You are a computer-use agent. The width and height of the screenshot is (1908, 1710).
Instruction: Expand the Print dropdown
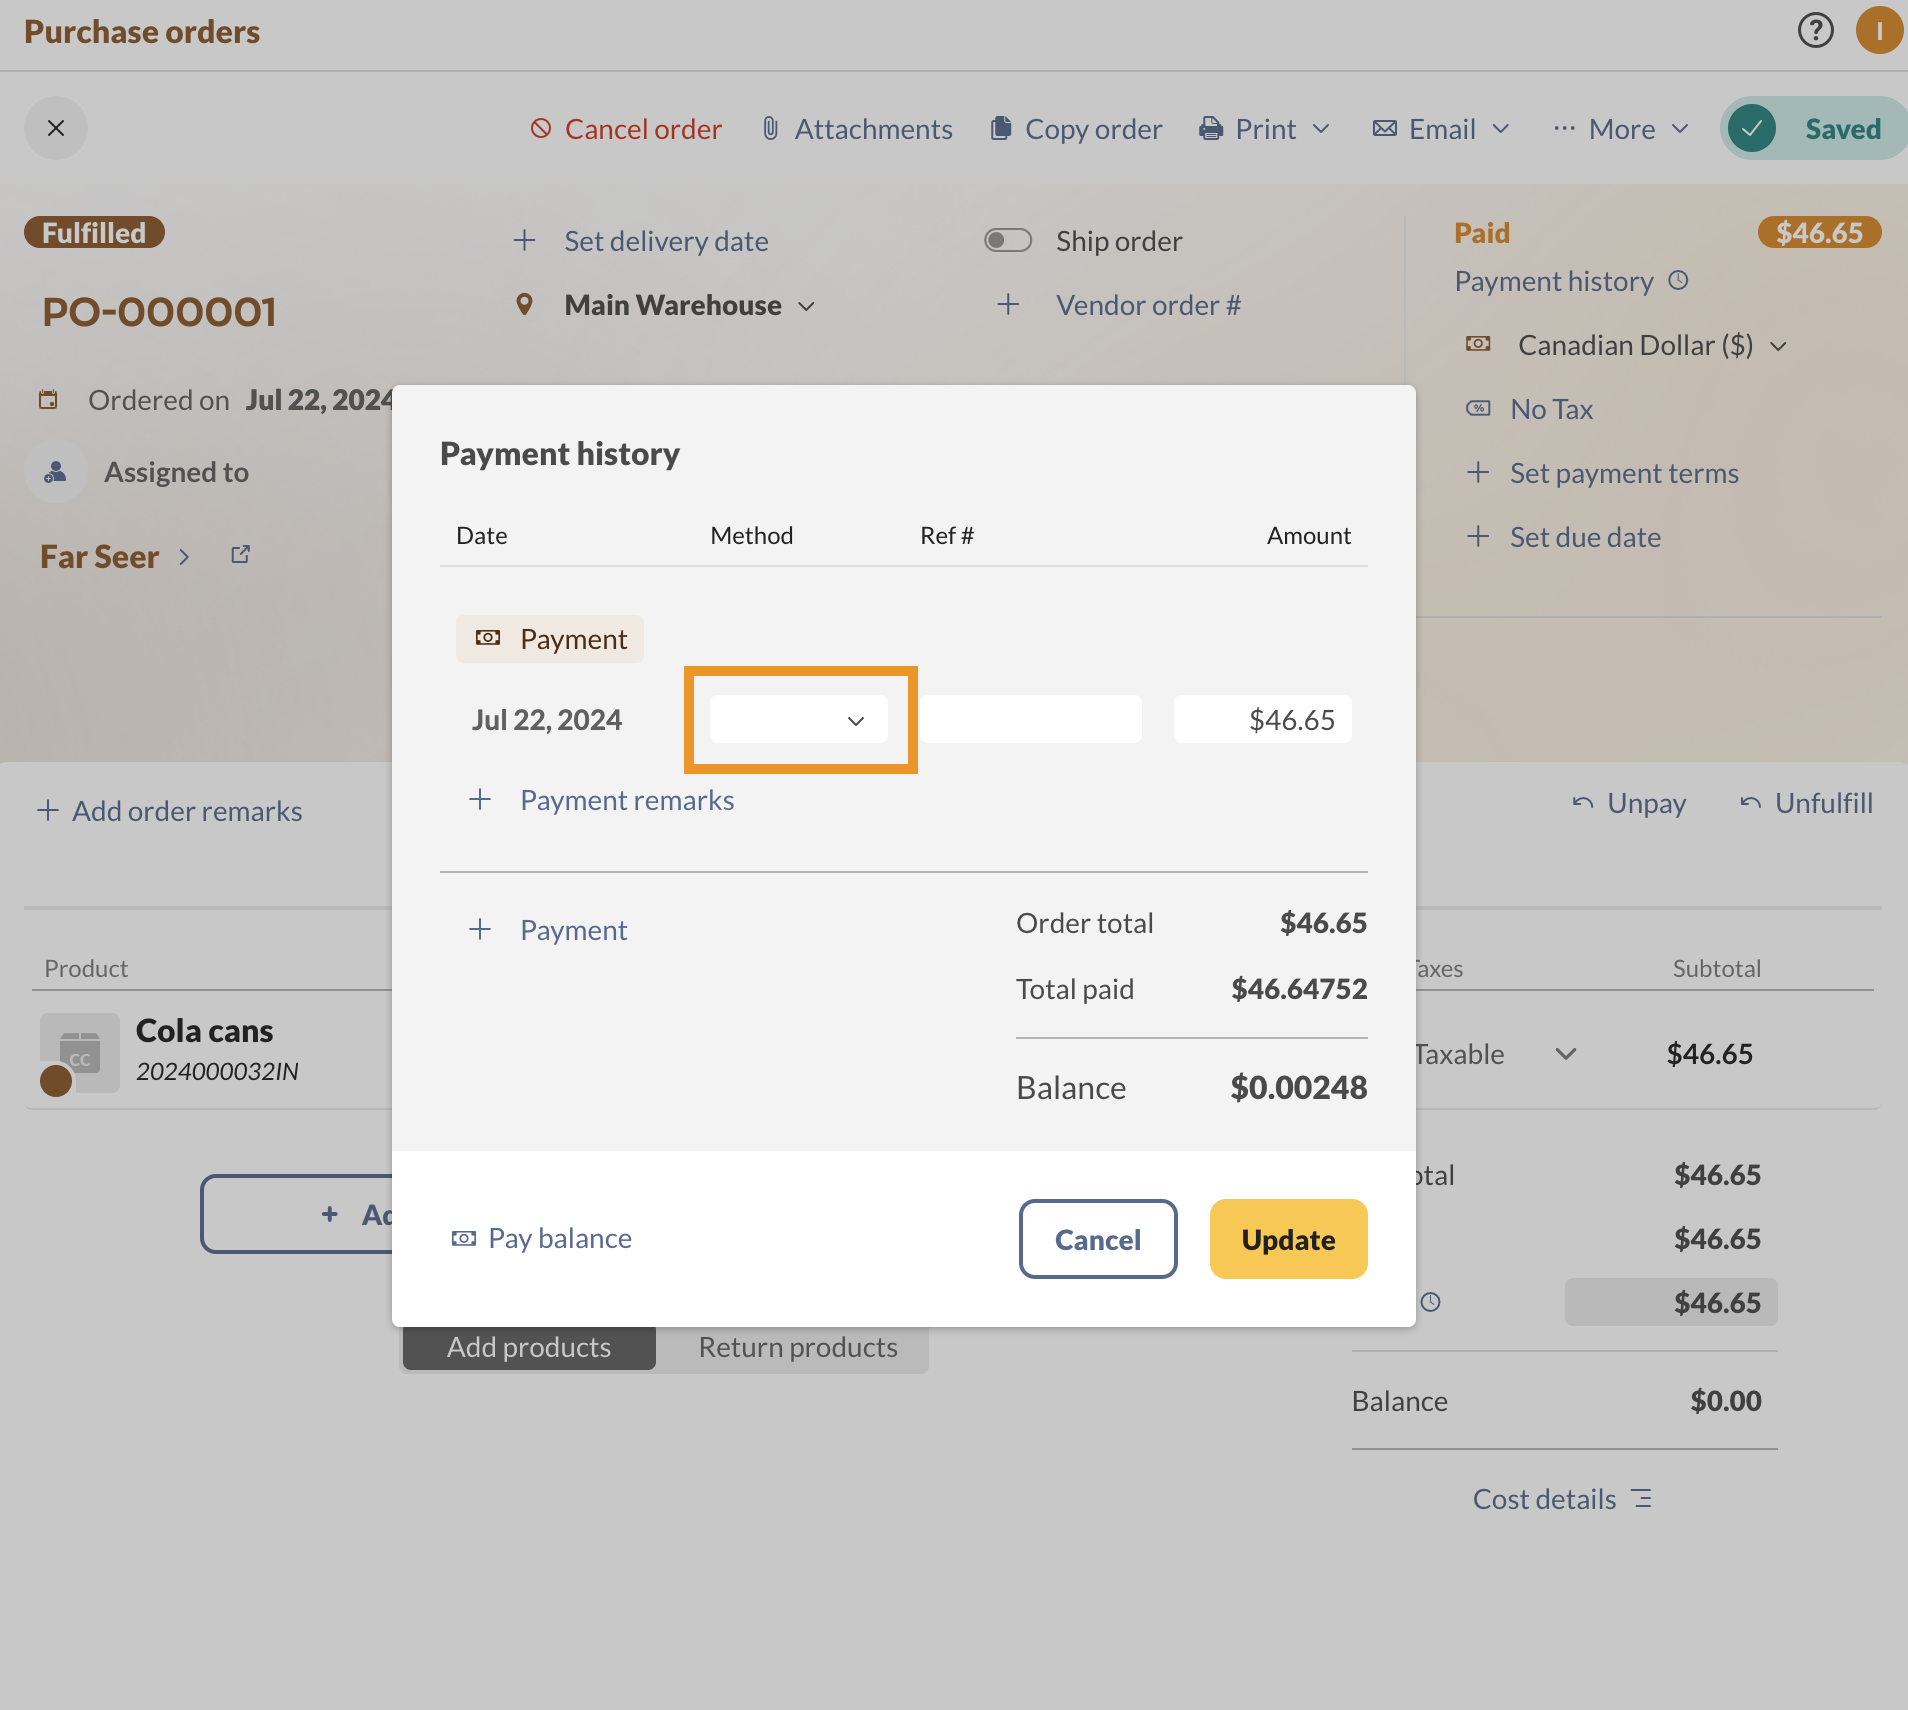click(1265, 129)
